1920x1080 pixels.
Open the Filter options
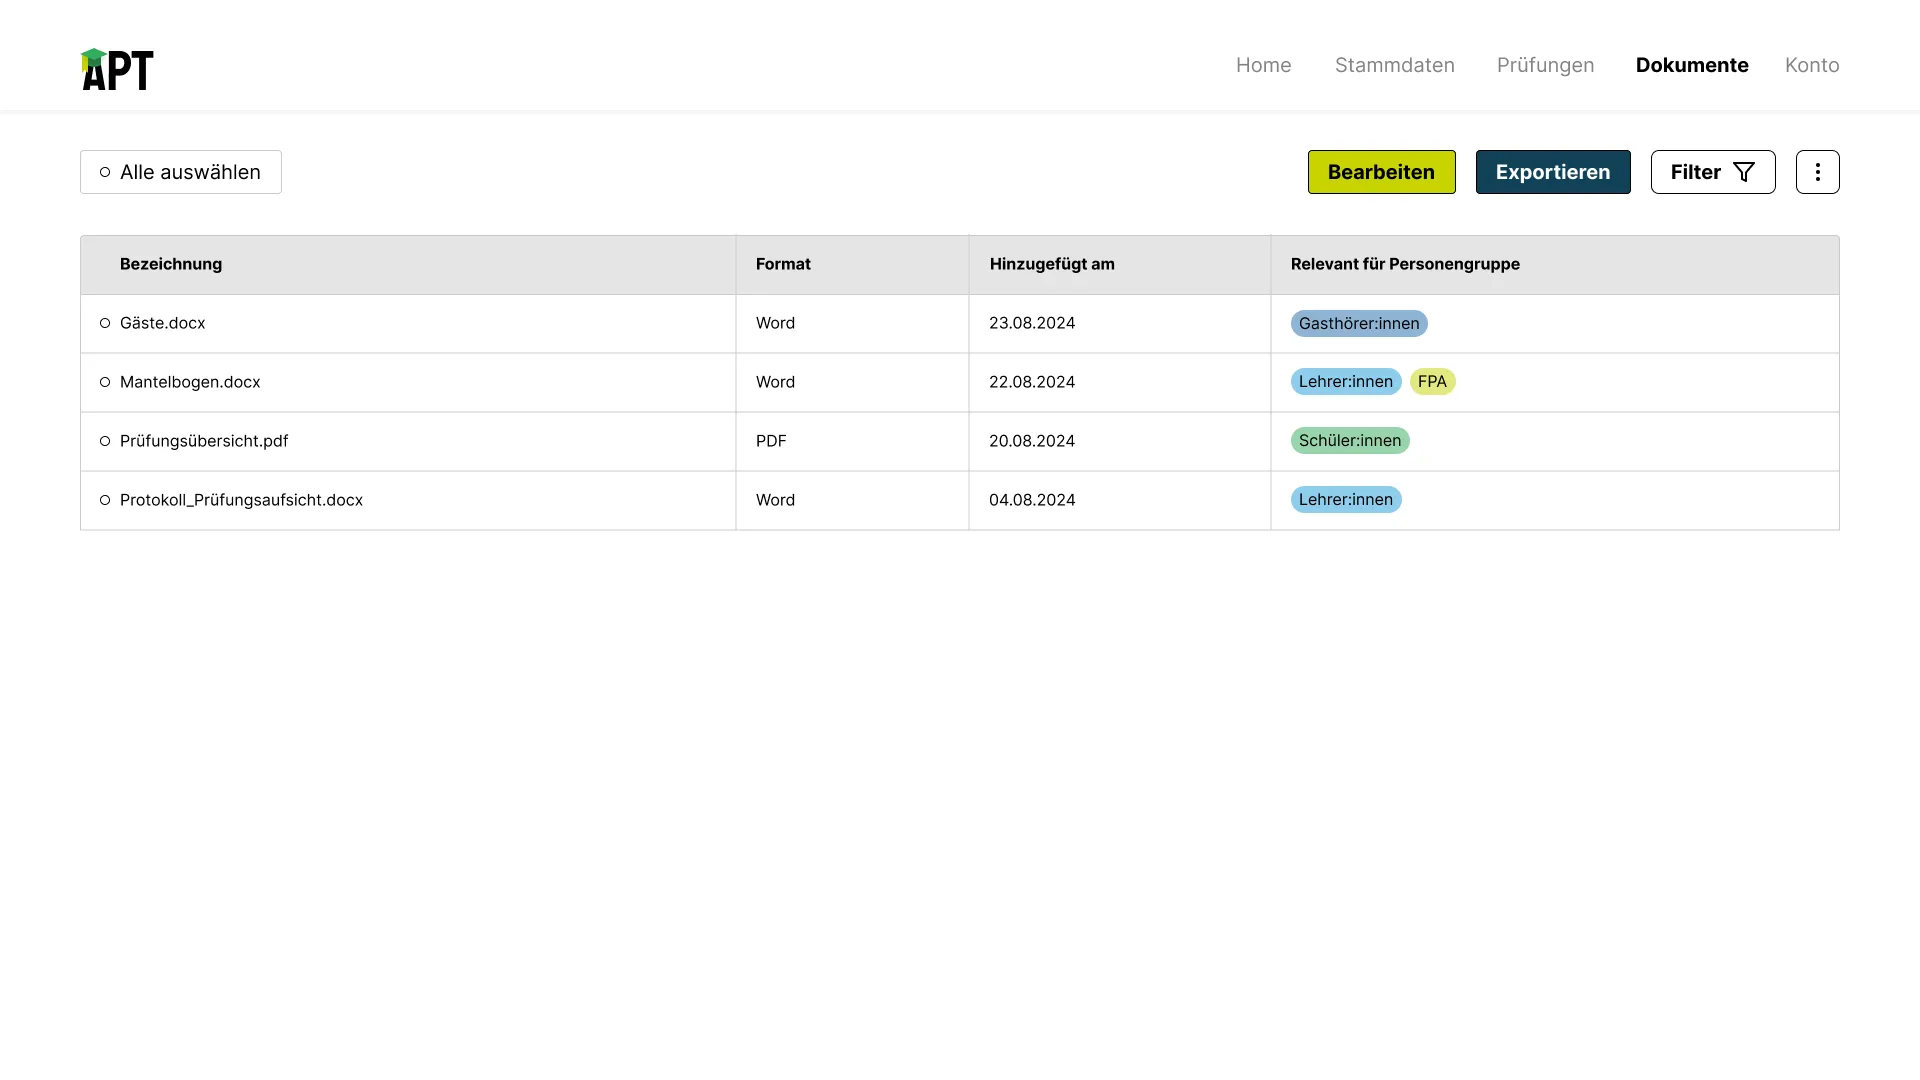pos(1713,172)
